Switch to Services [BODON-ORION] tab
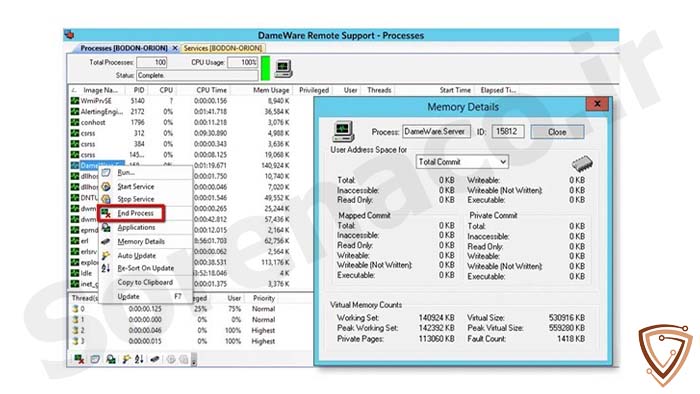Viewport: 700px width, 394px height. (x=223, y=48)
